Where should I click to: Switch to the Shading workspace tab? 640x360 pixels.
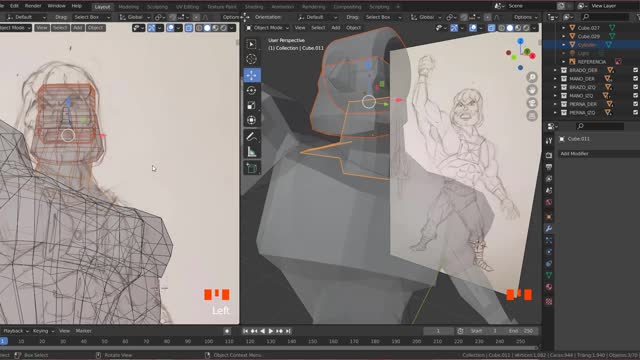tap(254, 7)
